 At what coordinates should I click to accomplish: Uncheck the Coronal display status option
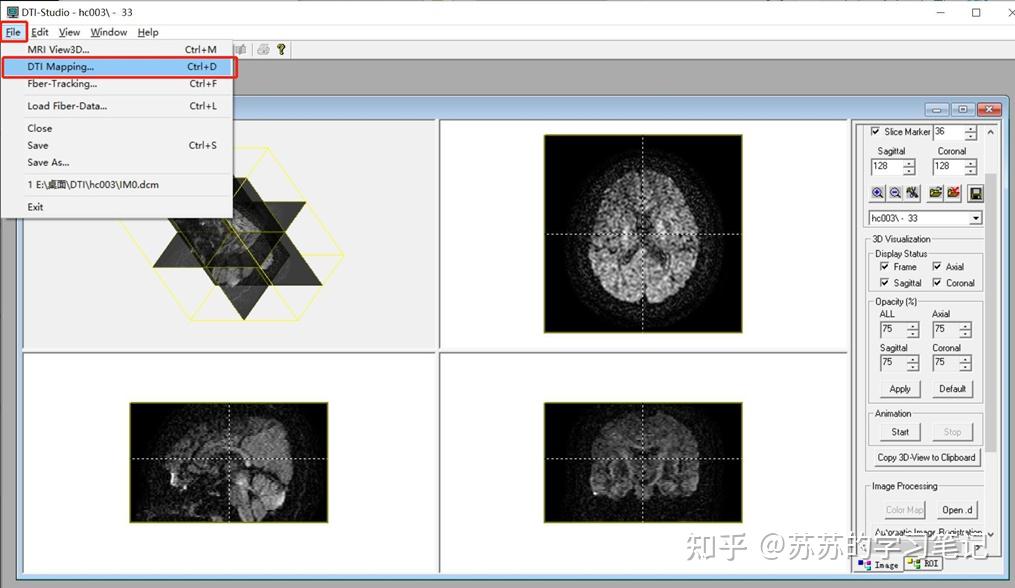(936, 283)
